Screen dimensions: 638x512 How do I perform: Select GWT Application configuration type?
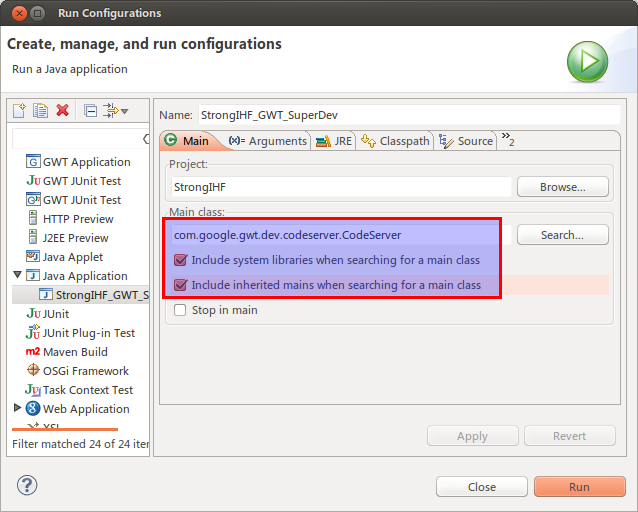[78, 162]
